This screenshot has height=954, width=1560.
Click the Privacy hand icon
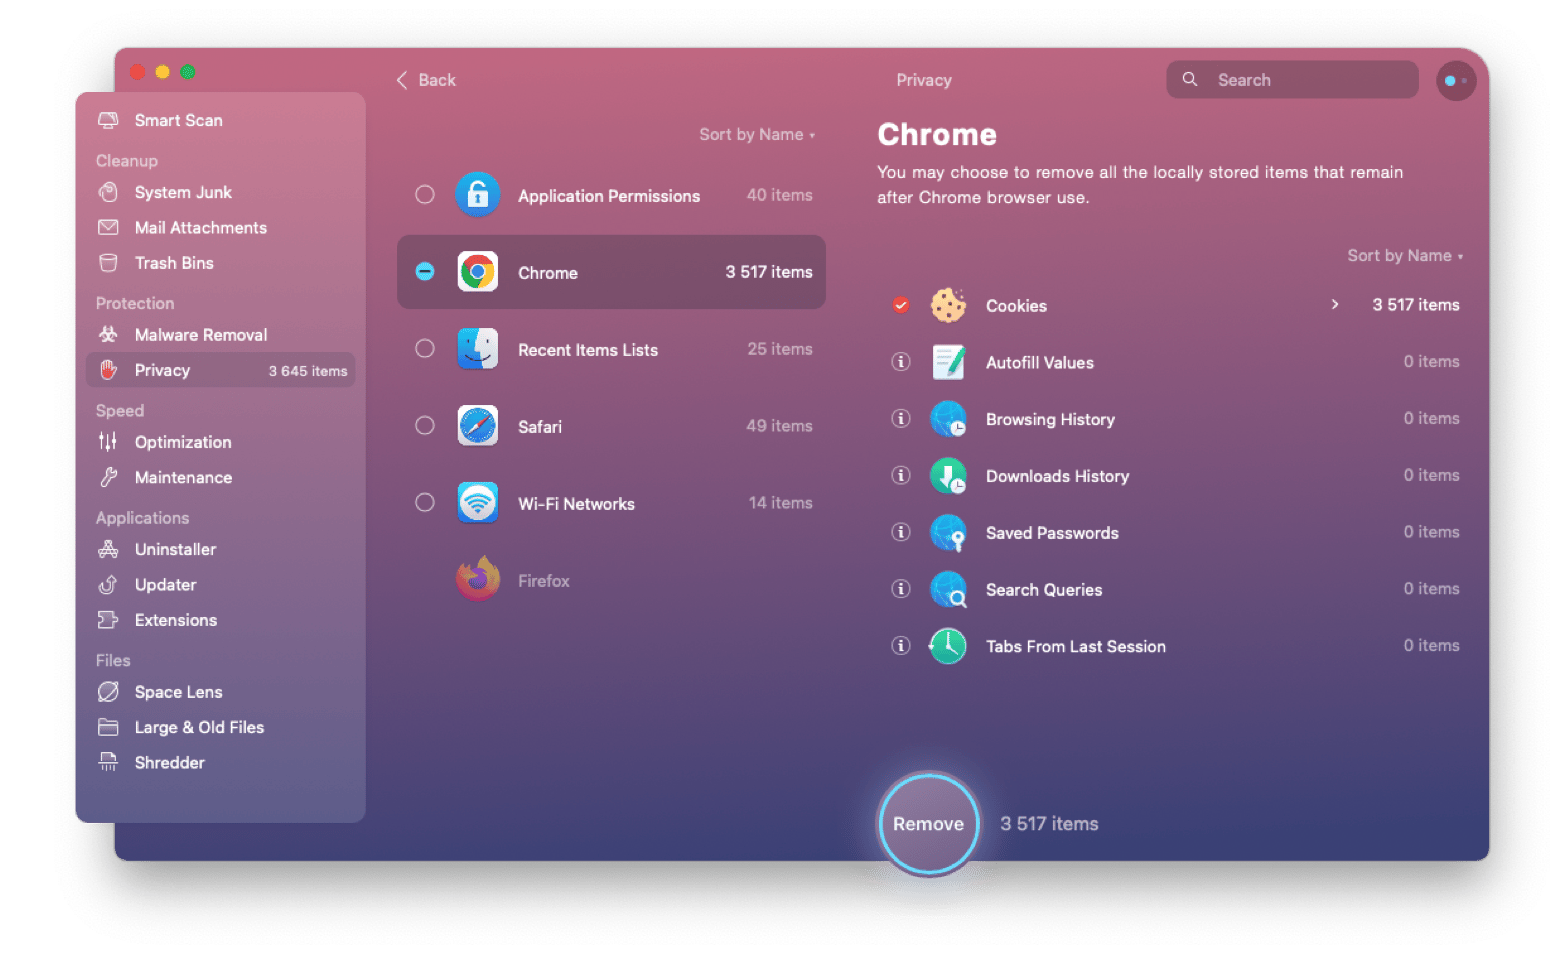pyautogui.click(x=108, y=370)
